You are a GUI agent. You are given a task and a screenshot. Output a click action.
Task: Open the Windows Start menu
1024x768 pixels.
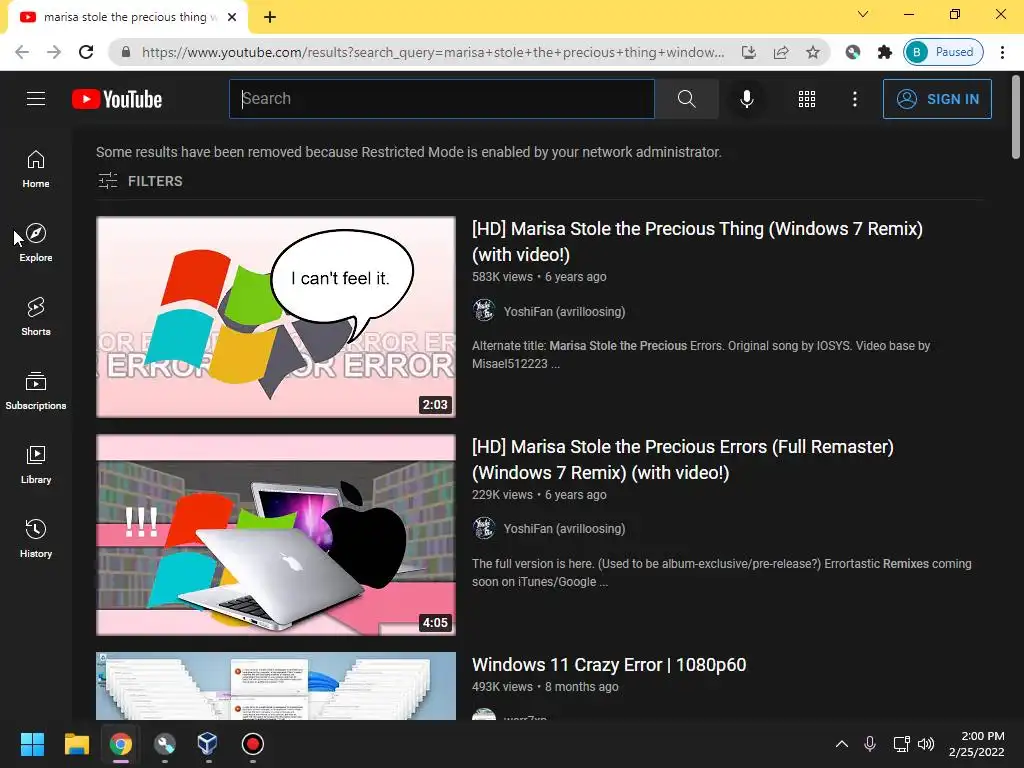pyautogui.click(x=32, y=744)
